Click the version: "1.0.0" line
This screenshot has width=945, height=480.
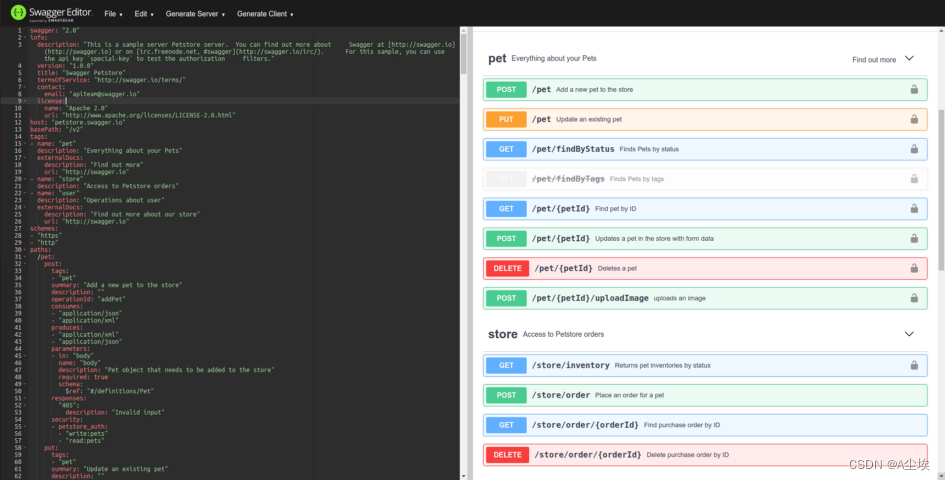(x=65, y=66)
